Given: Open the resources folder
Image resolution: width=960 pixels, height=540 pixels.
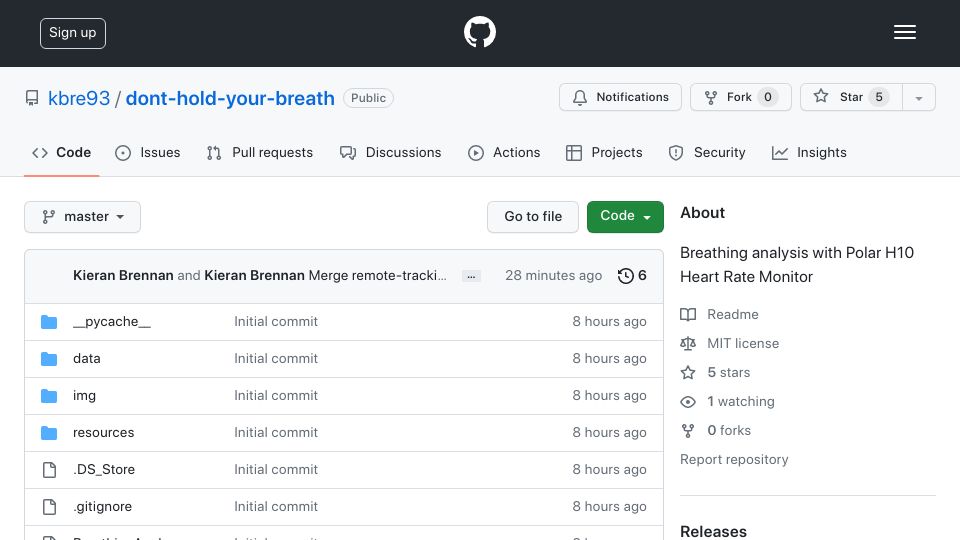Looking at the screenshot, I should pos(103,433).
